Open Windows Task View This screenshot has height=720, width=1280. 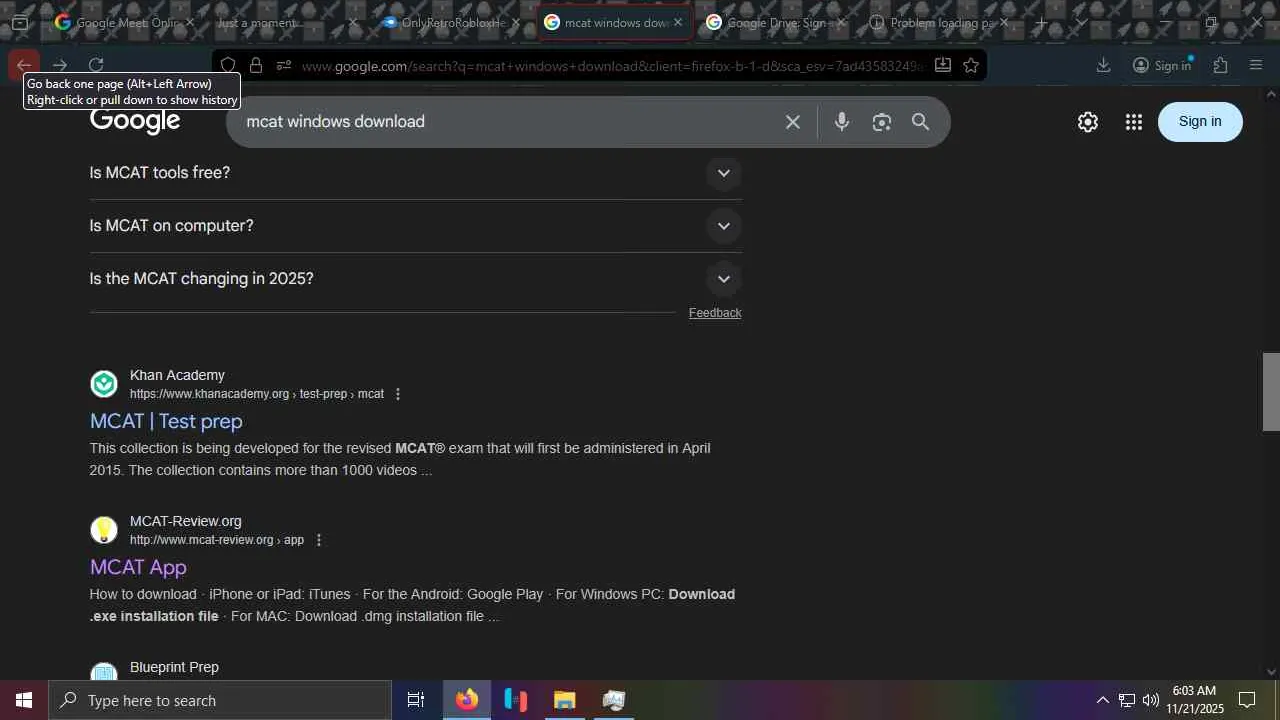tap(416, 700)
